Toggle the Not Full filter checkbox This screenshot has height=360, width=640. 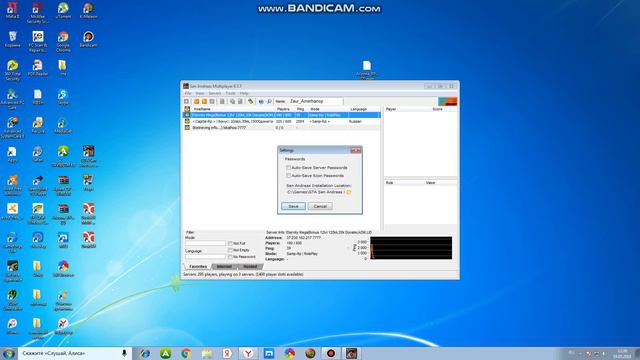pyautogui.click(x=230, y=243)
